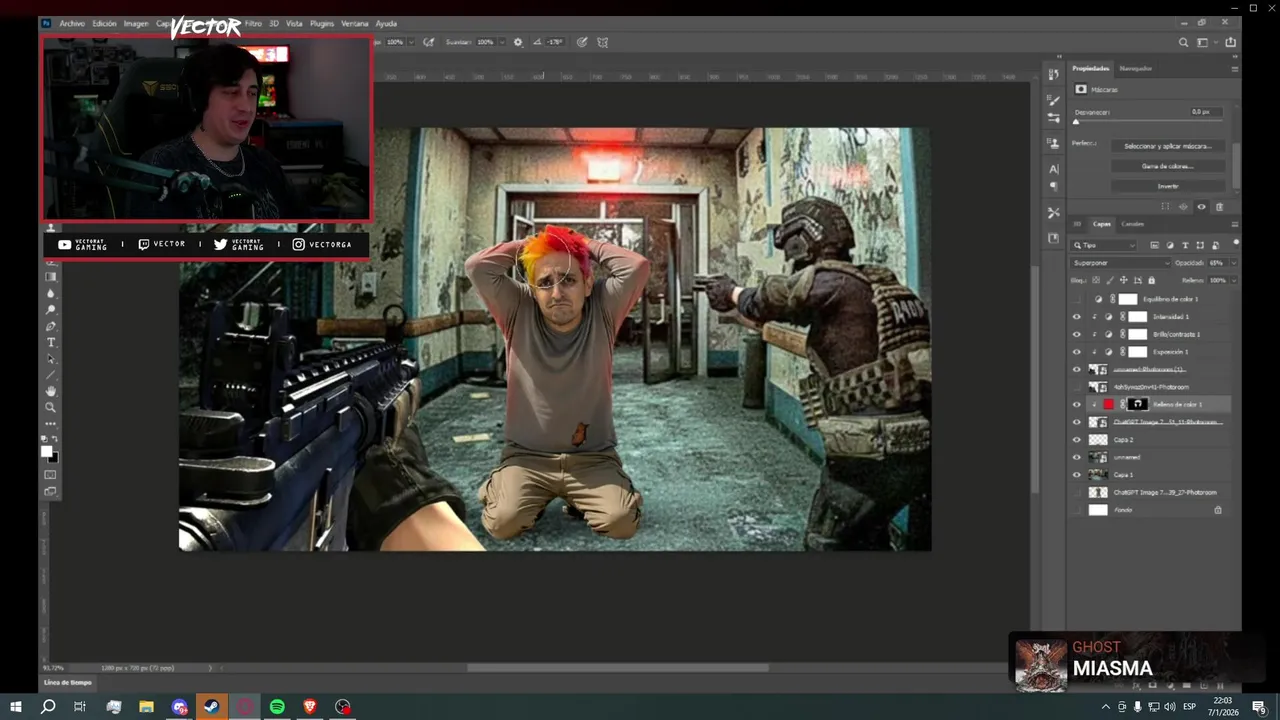The image size is (1280, 720).
Task: Hide the Relleno de color 1 layer
Action: 1077,405
